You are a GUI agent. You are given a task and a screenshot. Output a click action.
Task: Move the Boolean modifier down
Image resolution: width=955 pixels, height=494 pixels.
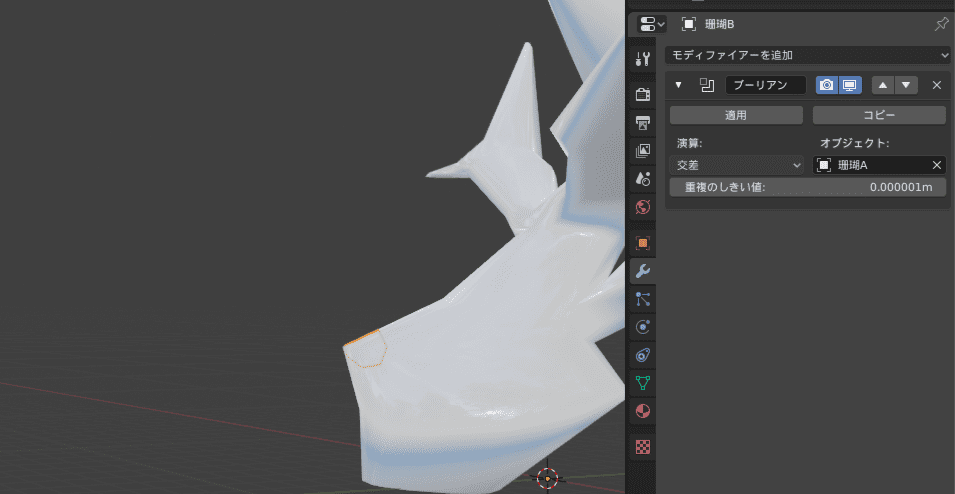tap(906, 85)
